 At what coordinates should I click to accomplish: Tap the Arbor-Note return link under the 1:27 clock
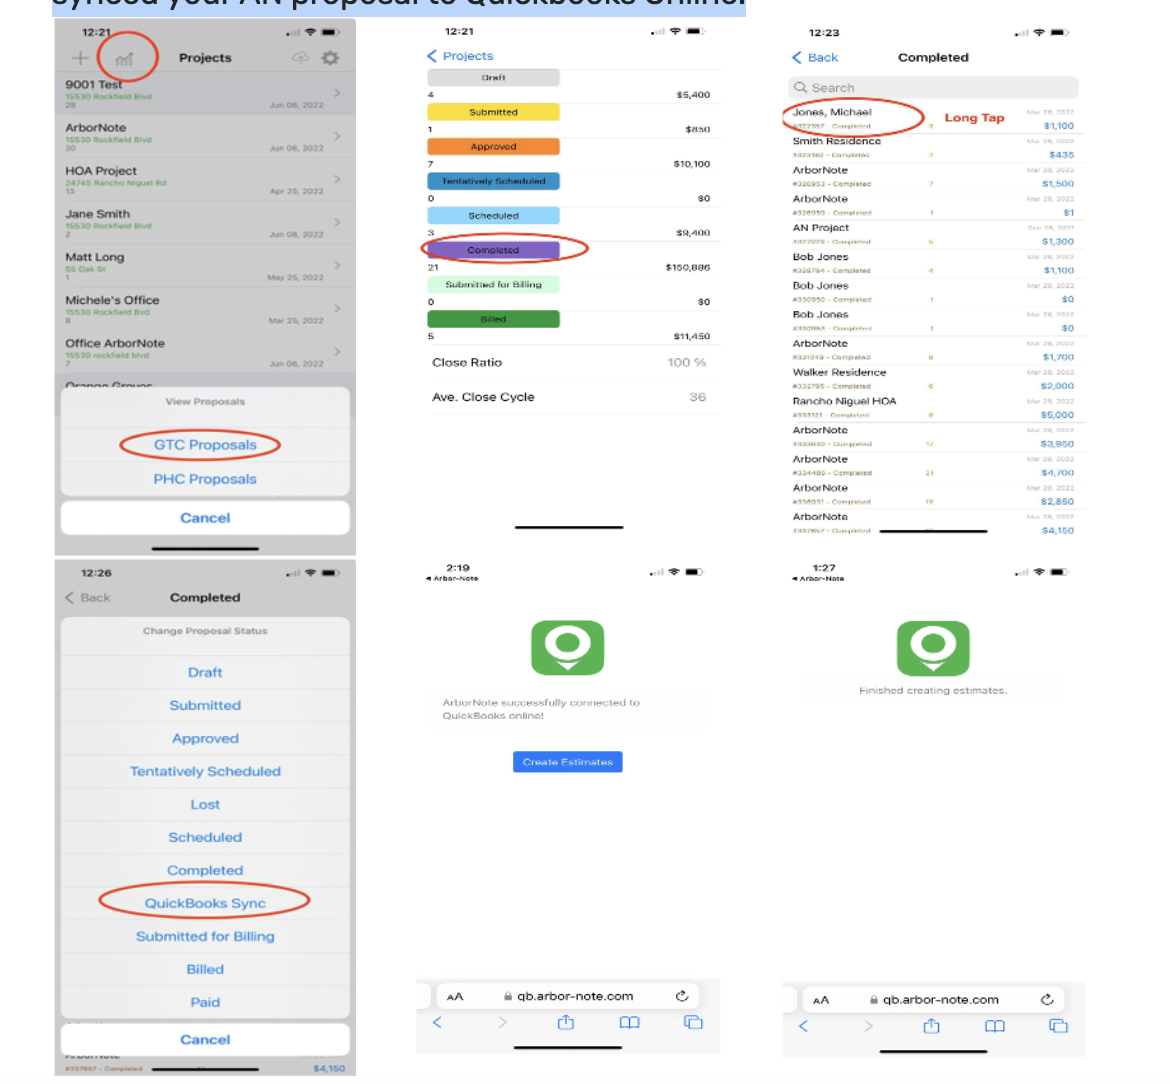818,578
